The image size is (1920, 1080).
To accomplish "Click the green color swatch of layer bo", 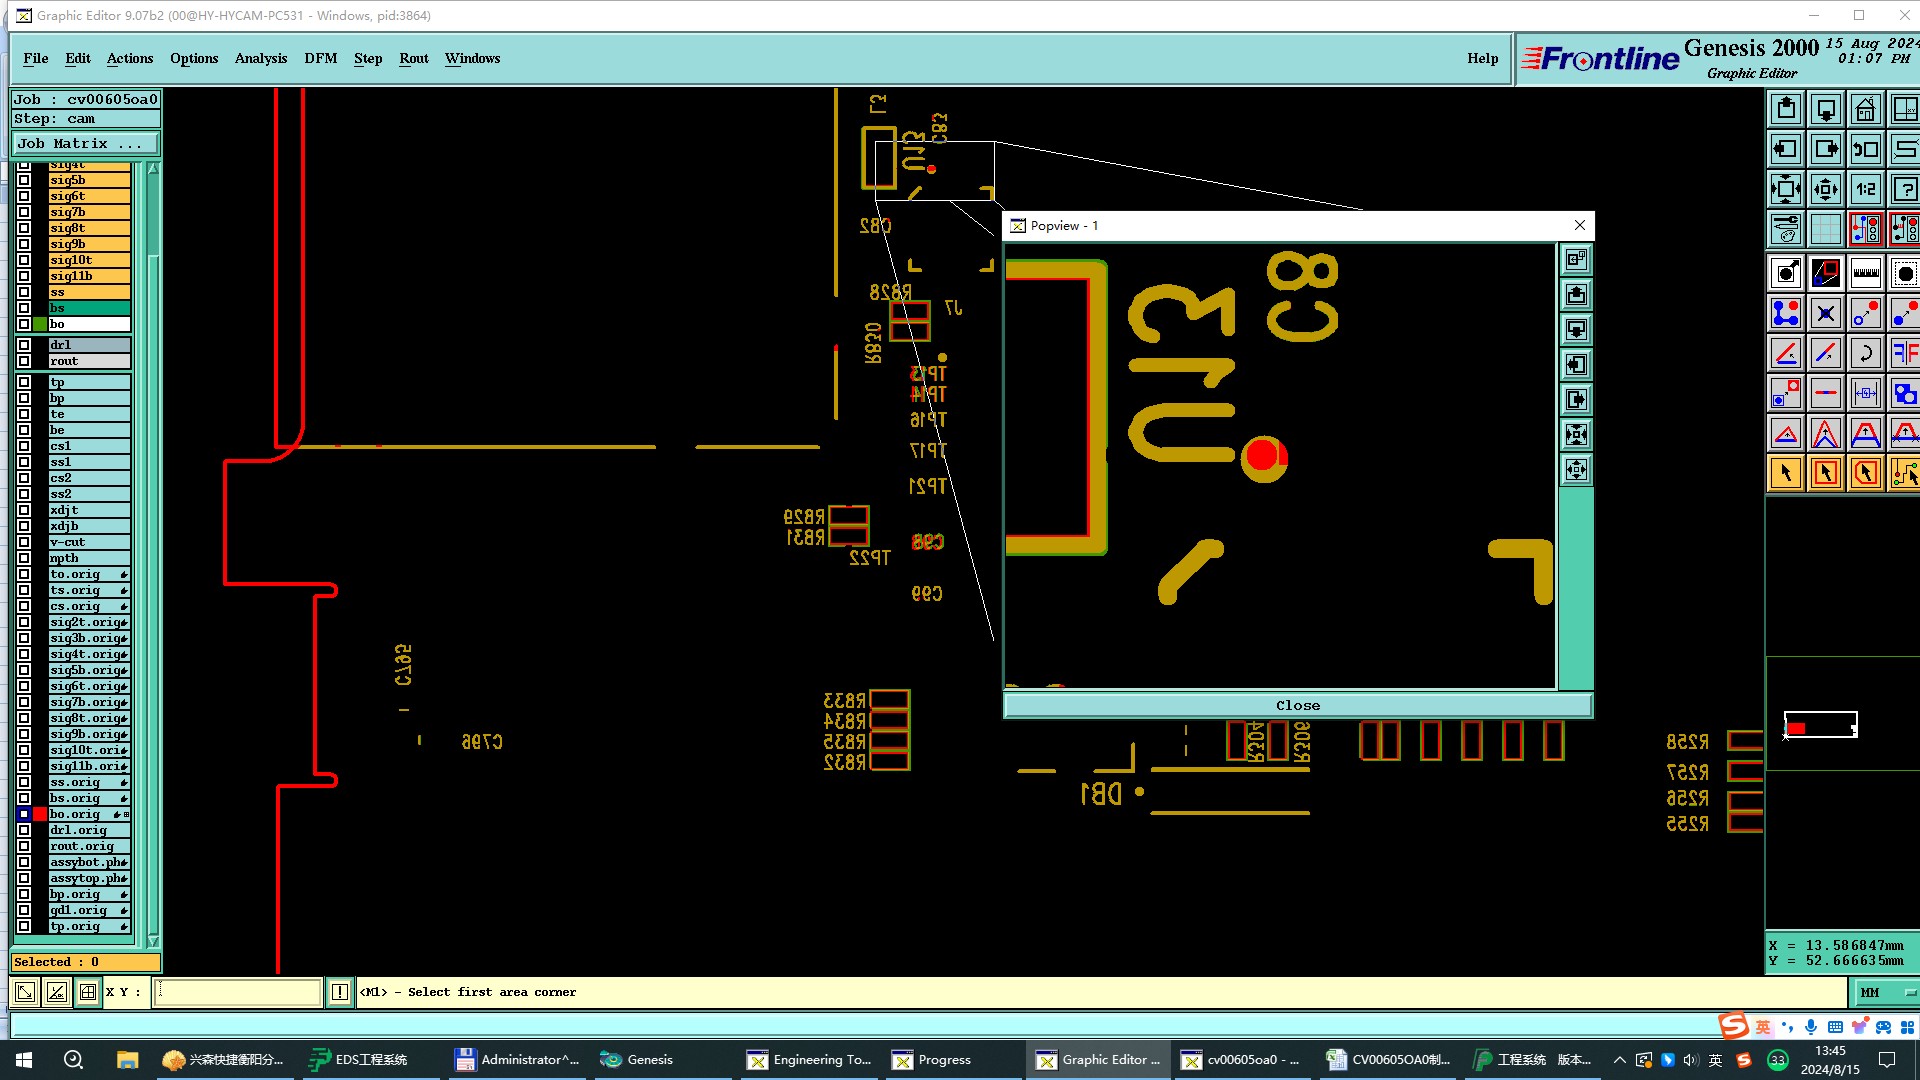I will point(40,324).
